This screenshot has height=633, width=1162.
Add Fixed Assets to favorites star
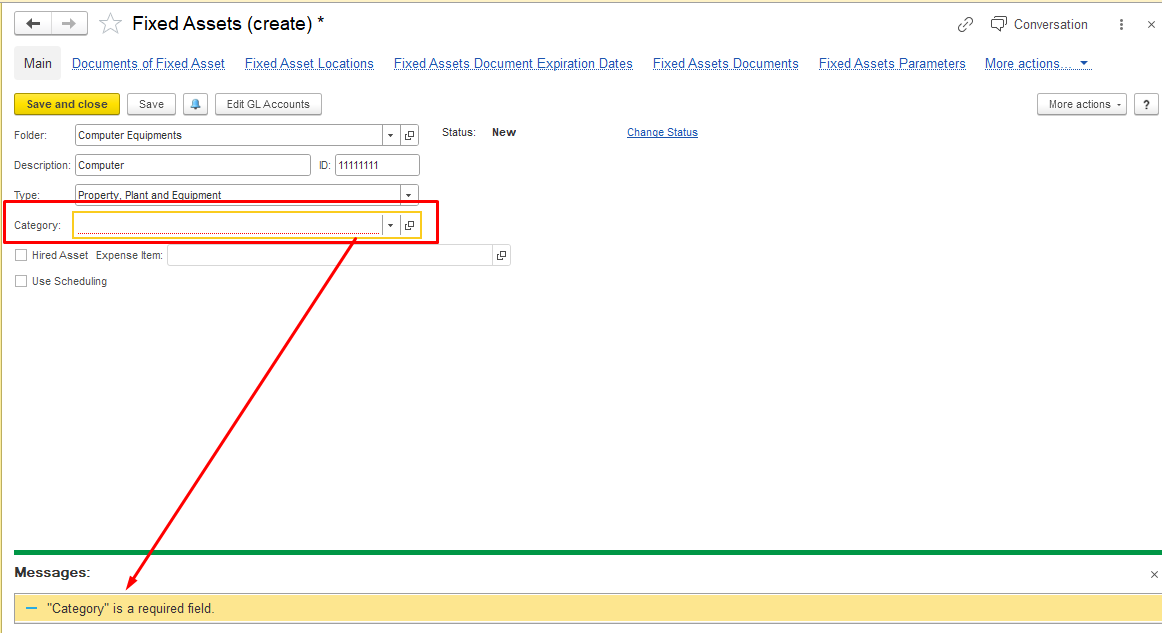(110, 24)
